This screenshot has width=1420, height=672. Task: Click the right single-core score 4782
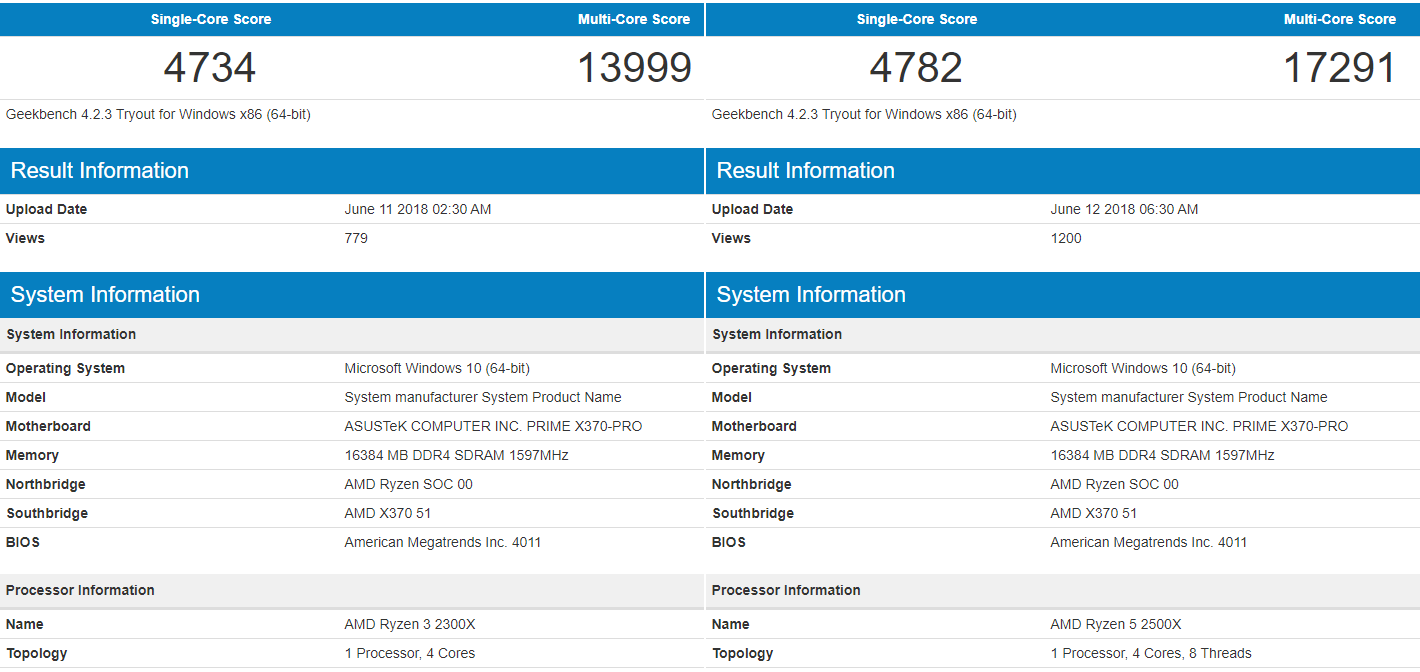(x=916, y=68)
